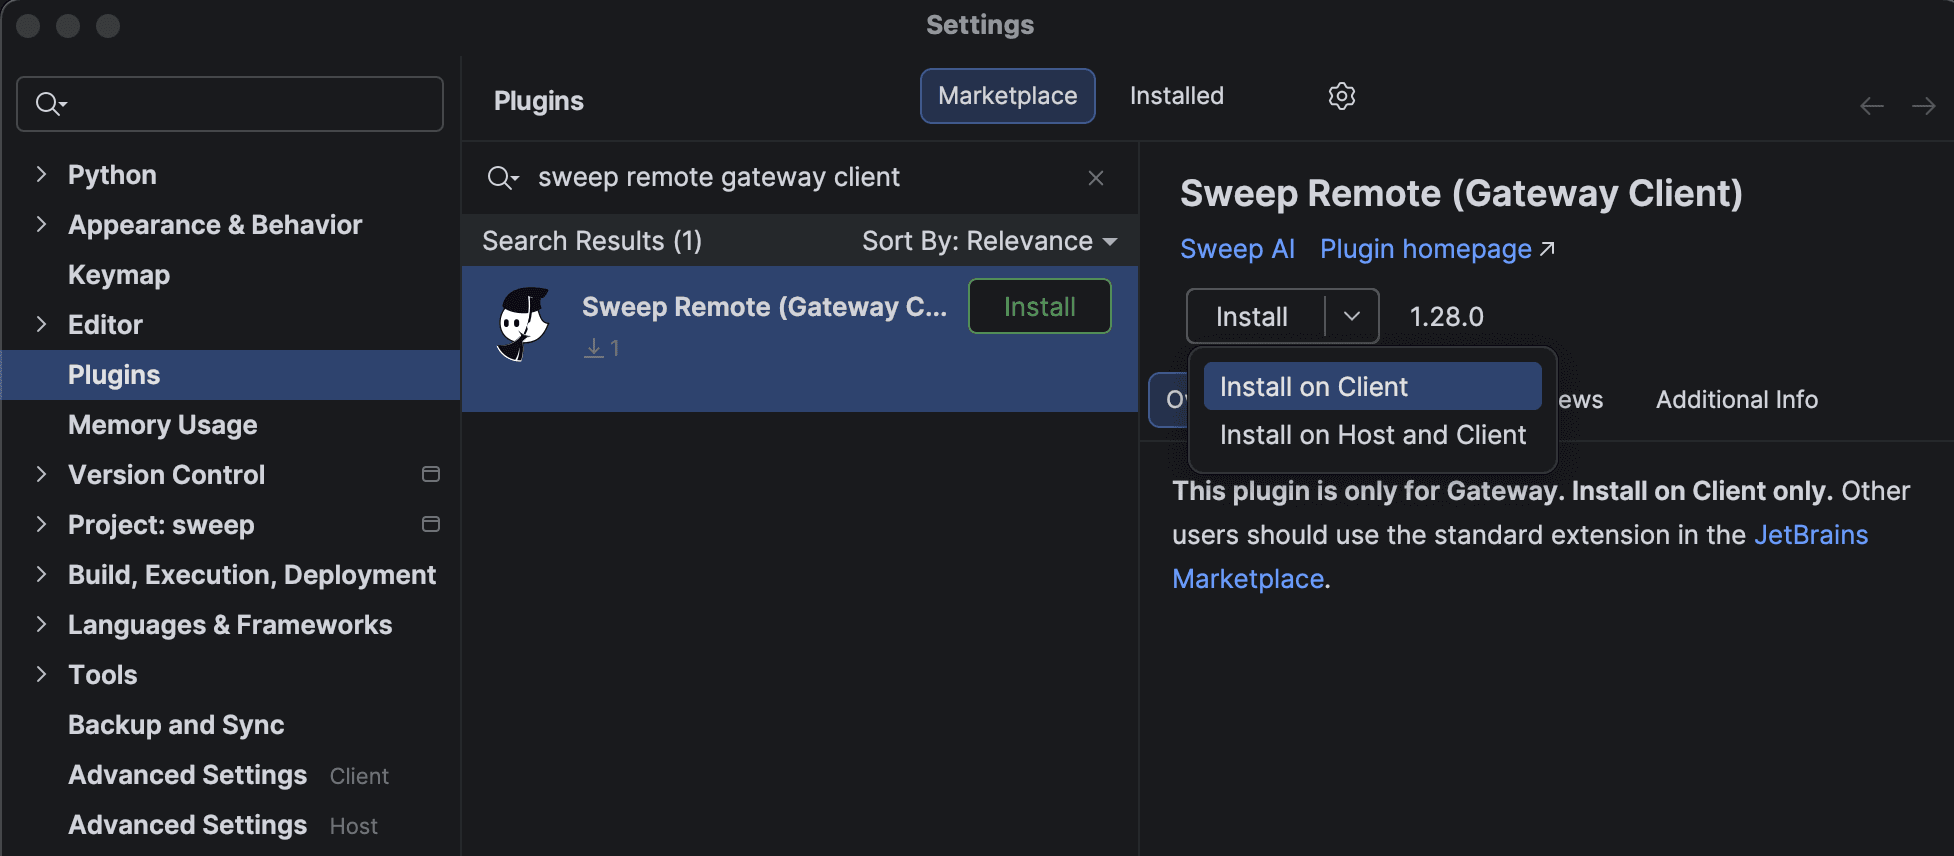Open Backup and Sync settings
The width and height of the screenshot is (1954, 856).
coord(176,724)
